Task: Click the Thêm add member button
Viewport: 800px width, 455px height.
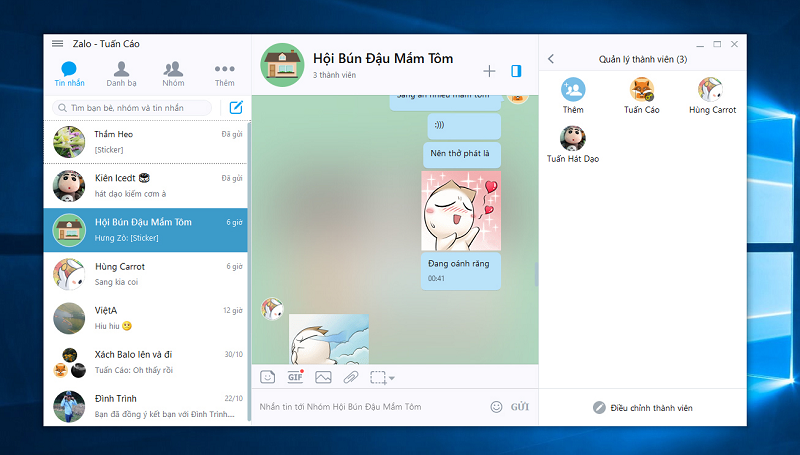Action: coord(573,96)
